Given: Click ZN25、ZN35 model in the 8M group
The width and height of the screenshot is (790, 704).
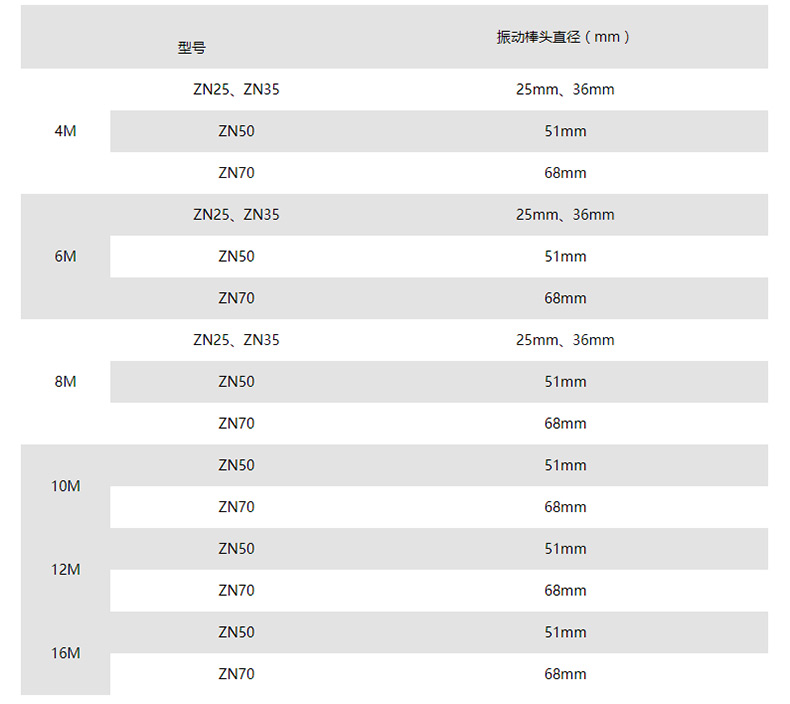Looking at the screenshot, I should (x=236, y=340).
